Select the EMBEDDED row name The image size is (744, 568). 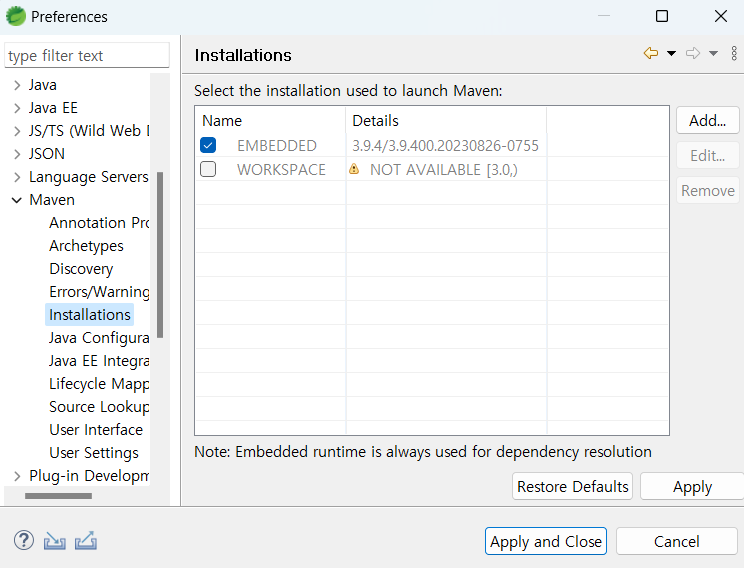(x=277, y=145)
